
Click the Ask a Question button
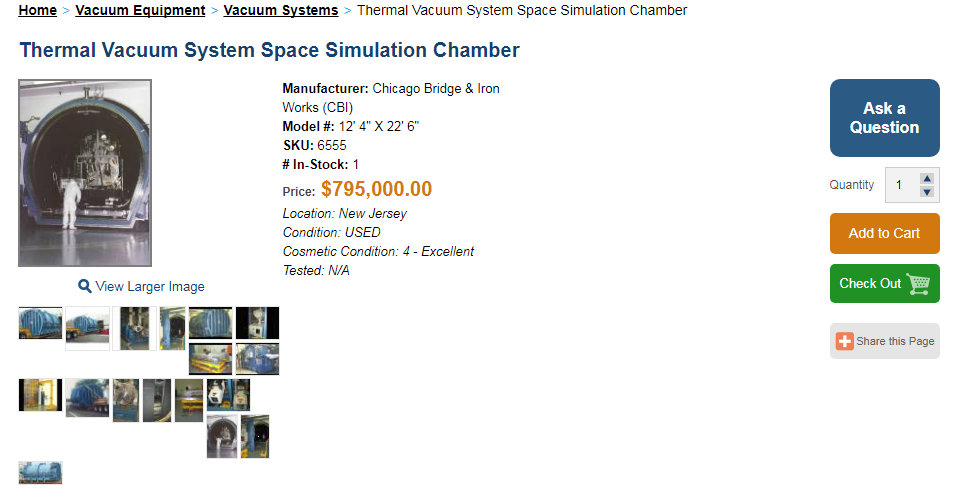pos(885,118)
